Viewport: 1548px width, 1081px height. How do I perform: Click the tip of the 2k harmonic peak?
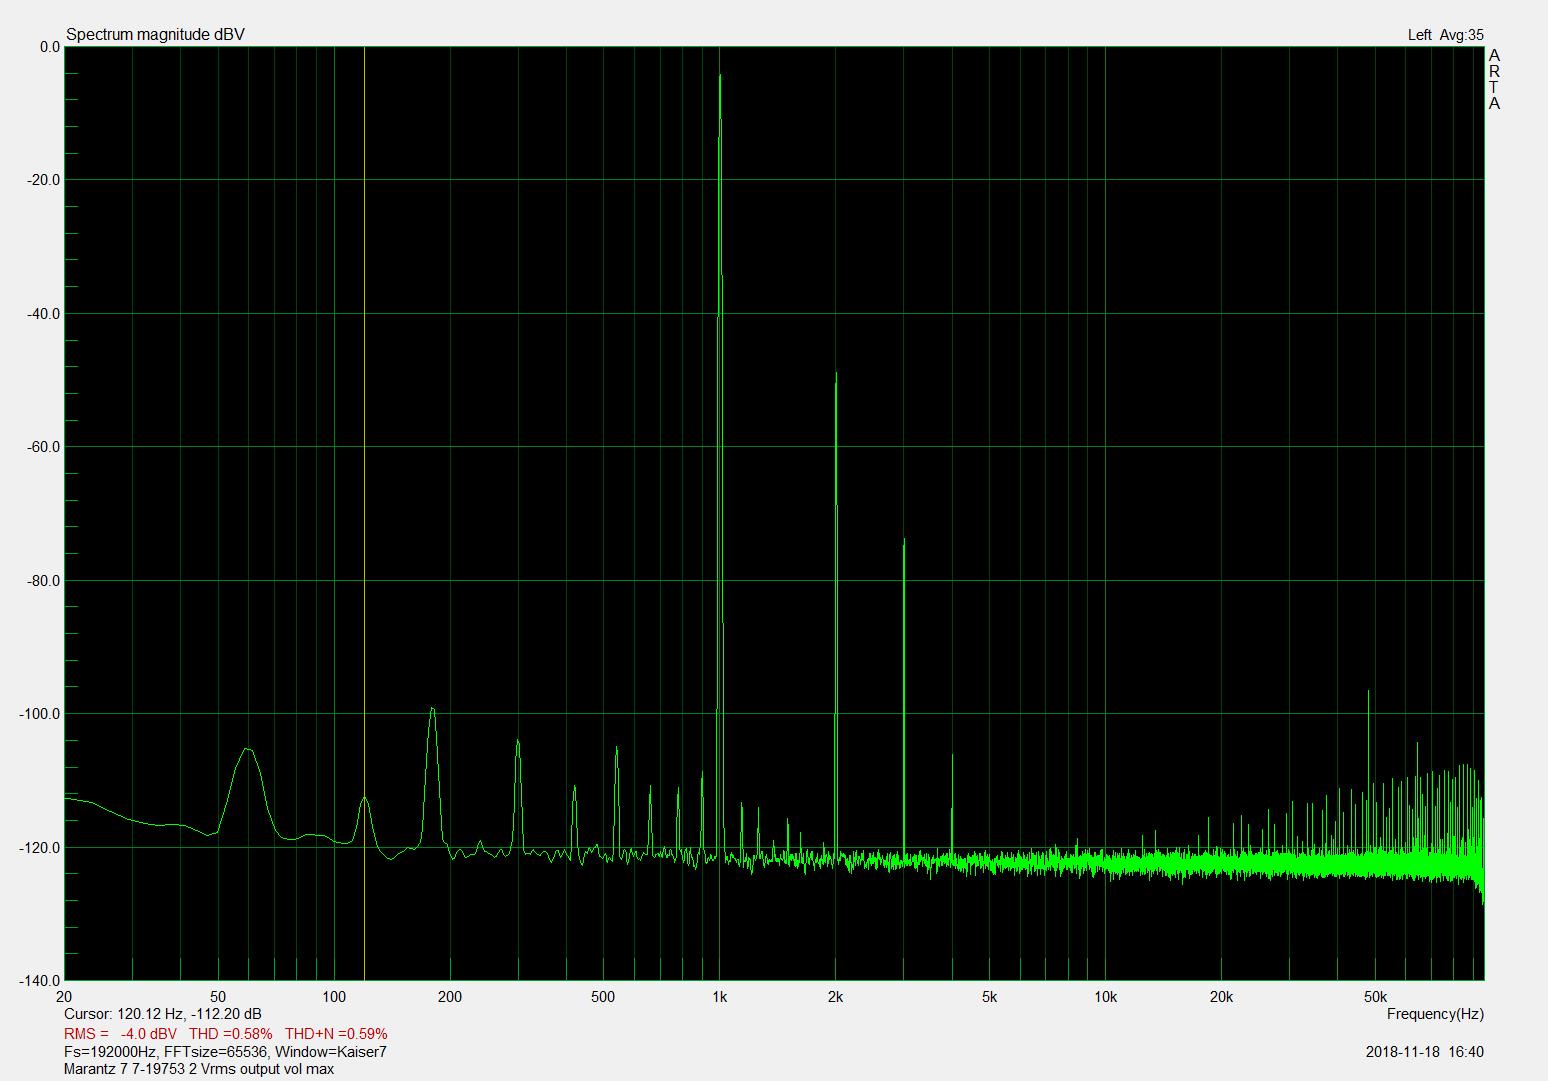tap(836, 373)
